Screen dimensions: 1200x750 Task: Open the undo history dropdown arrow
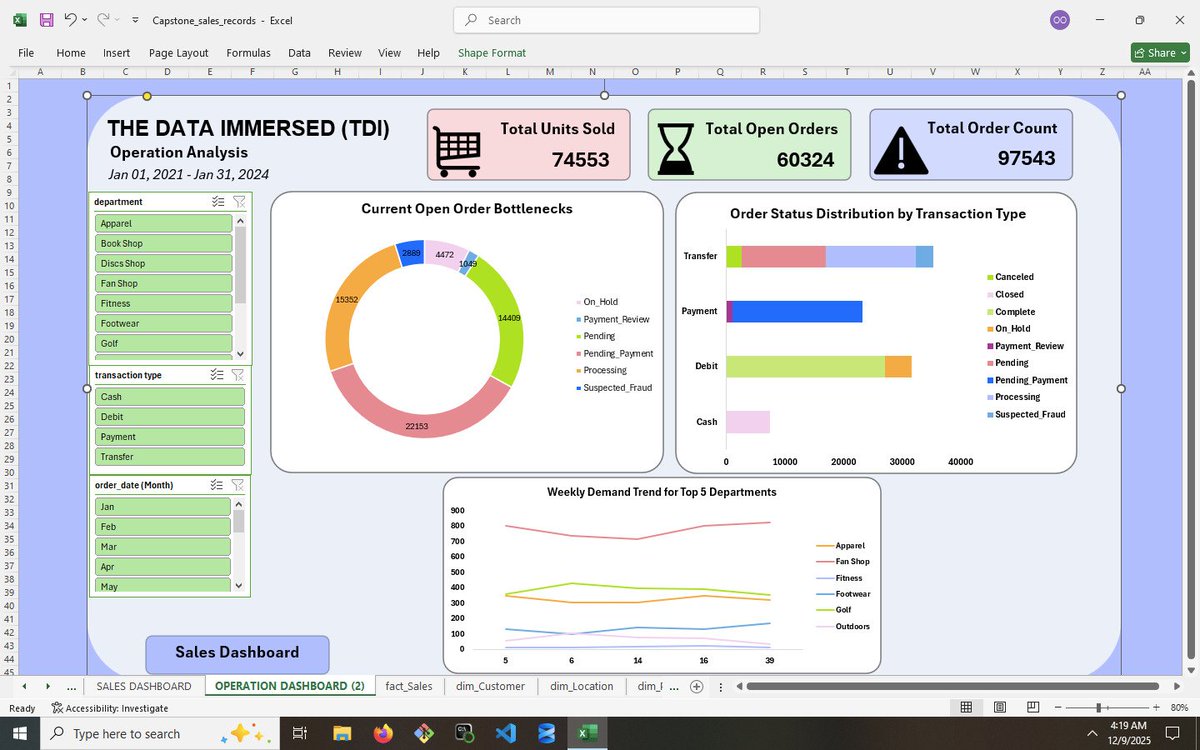[x=85, y=19]
